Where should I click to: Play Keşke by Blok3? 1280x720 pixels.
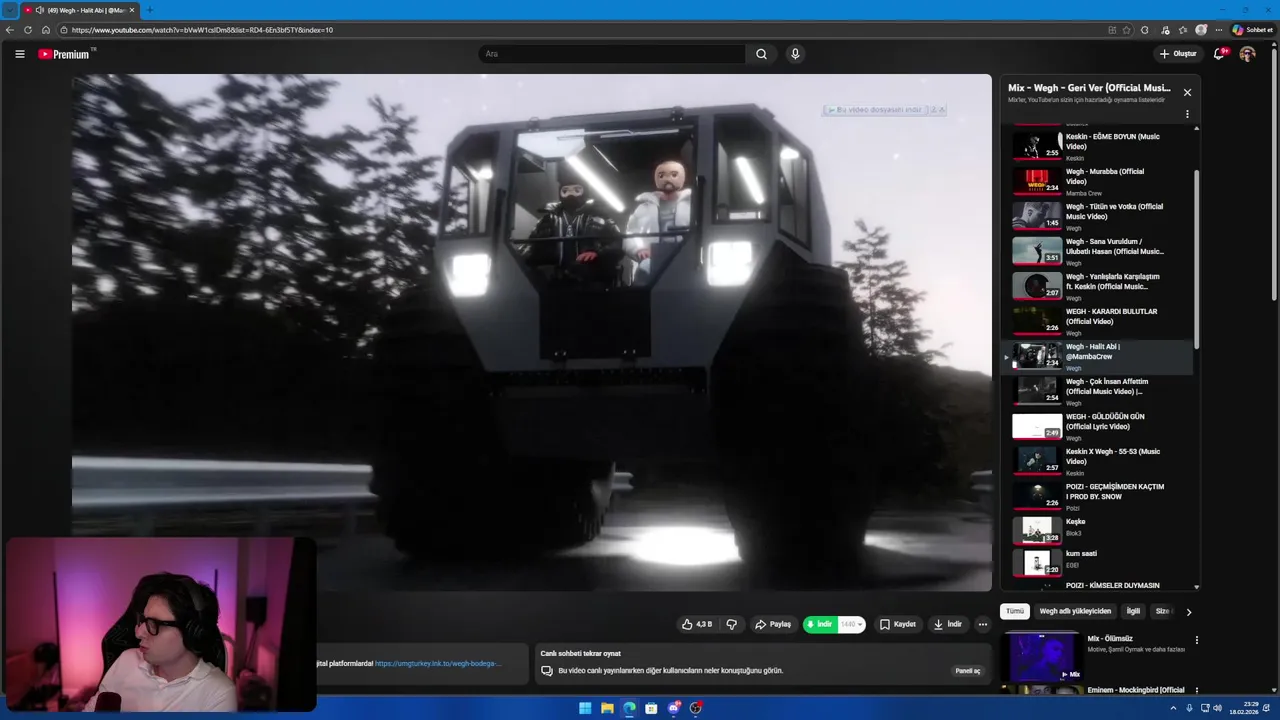tap(1097, 529)
